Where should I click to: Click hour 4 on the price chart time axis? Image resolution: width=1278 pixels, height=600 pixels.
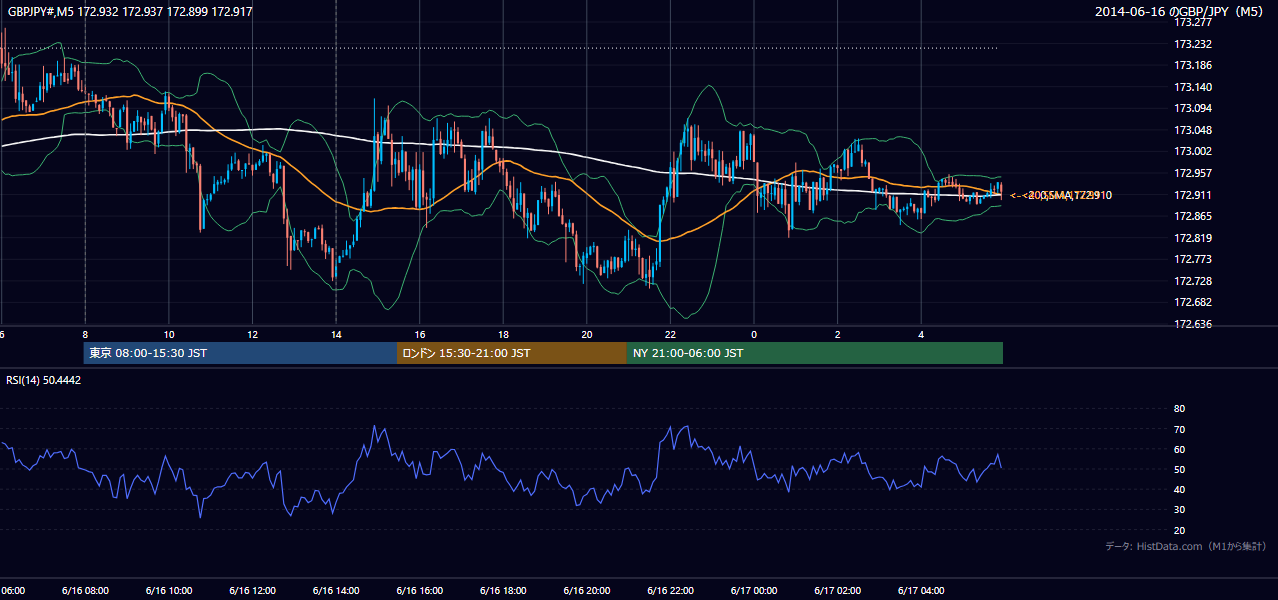921,334
